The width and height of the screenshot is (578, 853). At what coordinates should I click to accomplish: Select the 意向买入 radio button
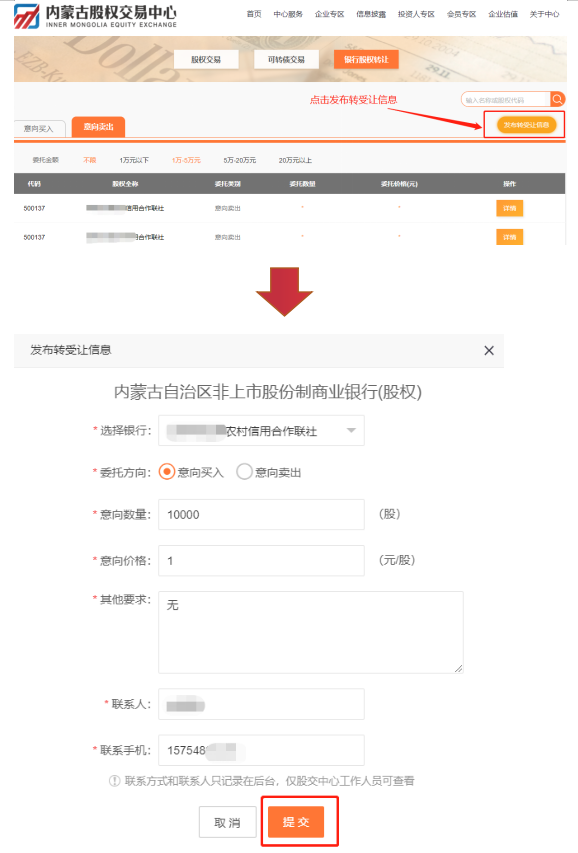167,472
